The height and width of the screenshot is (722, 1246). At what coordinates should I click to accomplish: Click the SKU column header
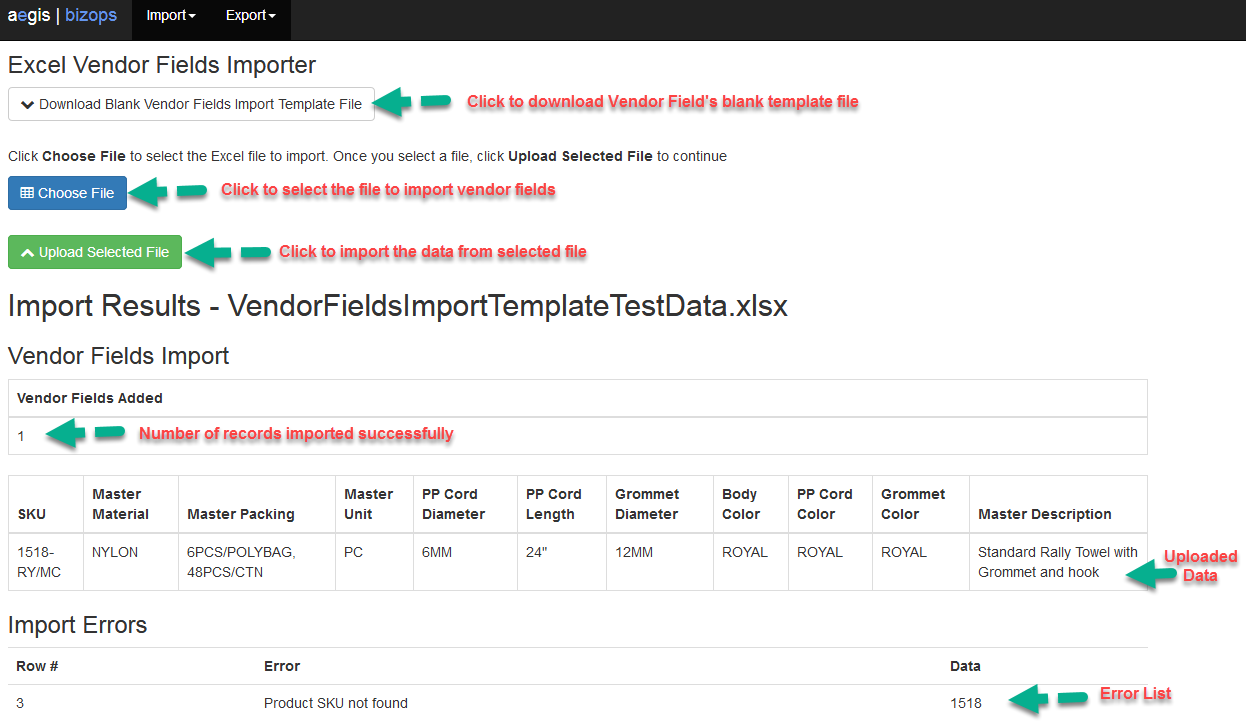[31, 514]
